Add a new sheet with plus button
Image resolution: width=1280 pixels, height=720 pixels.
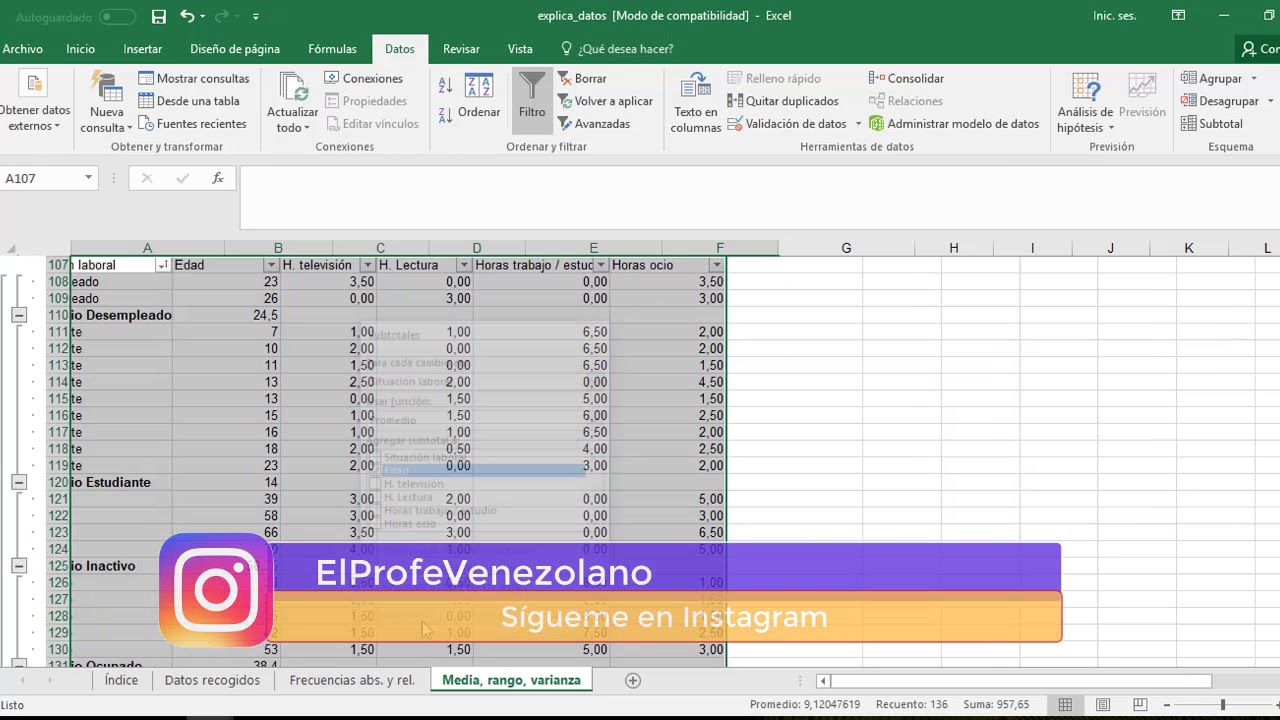pyautogui.click(x=632, y=680)
